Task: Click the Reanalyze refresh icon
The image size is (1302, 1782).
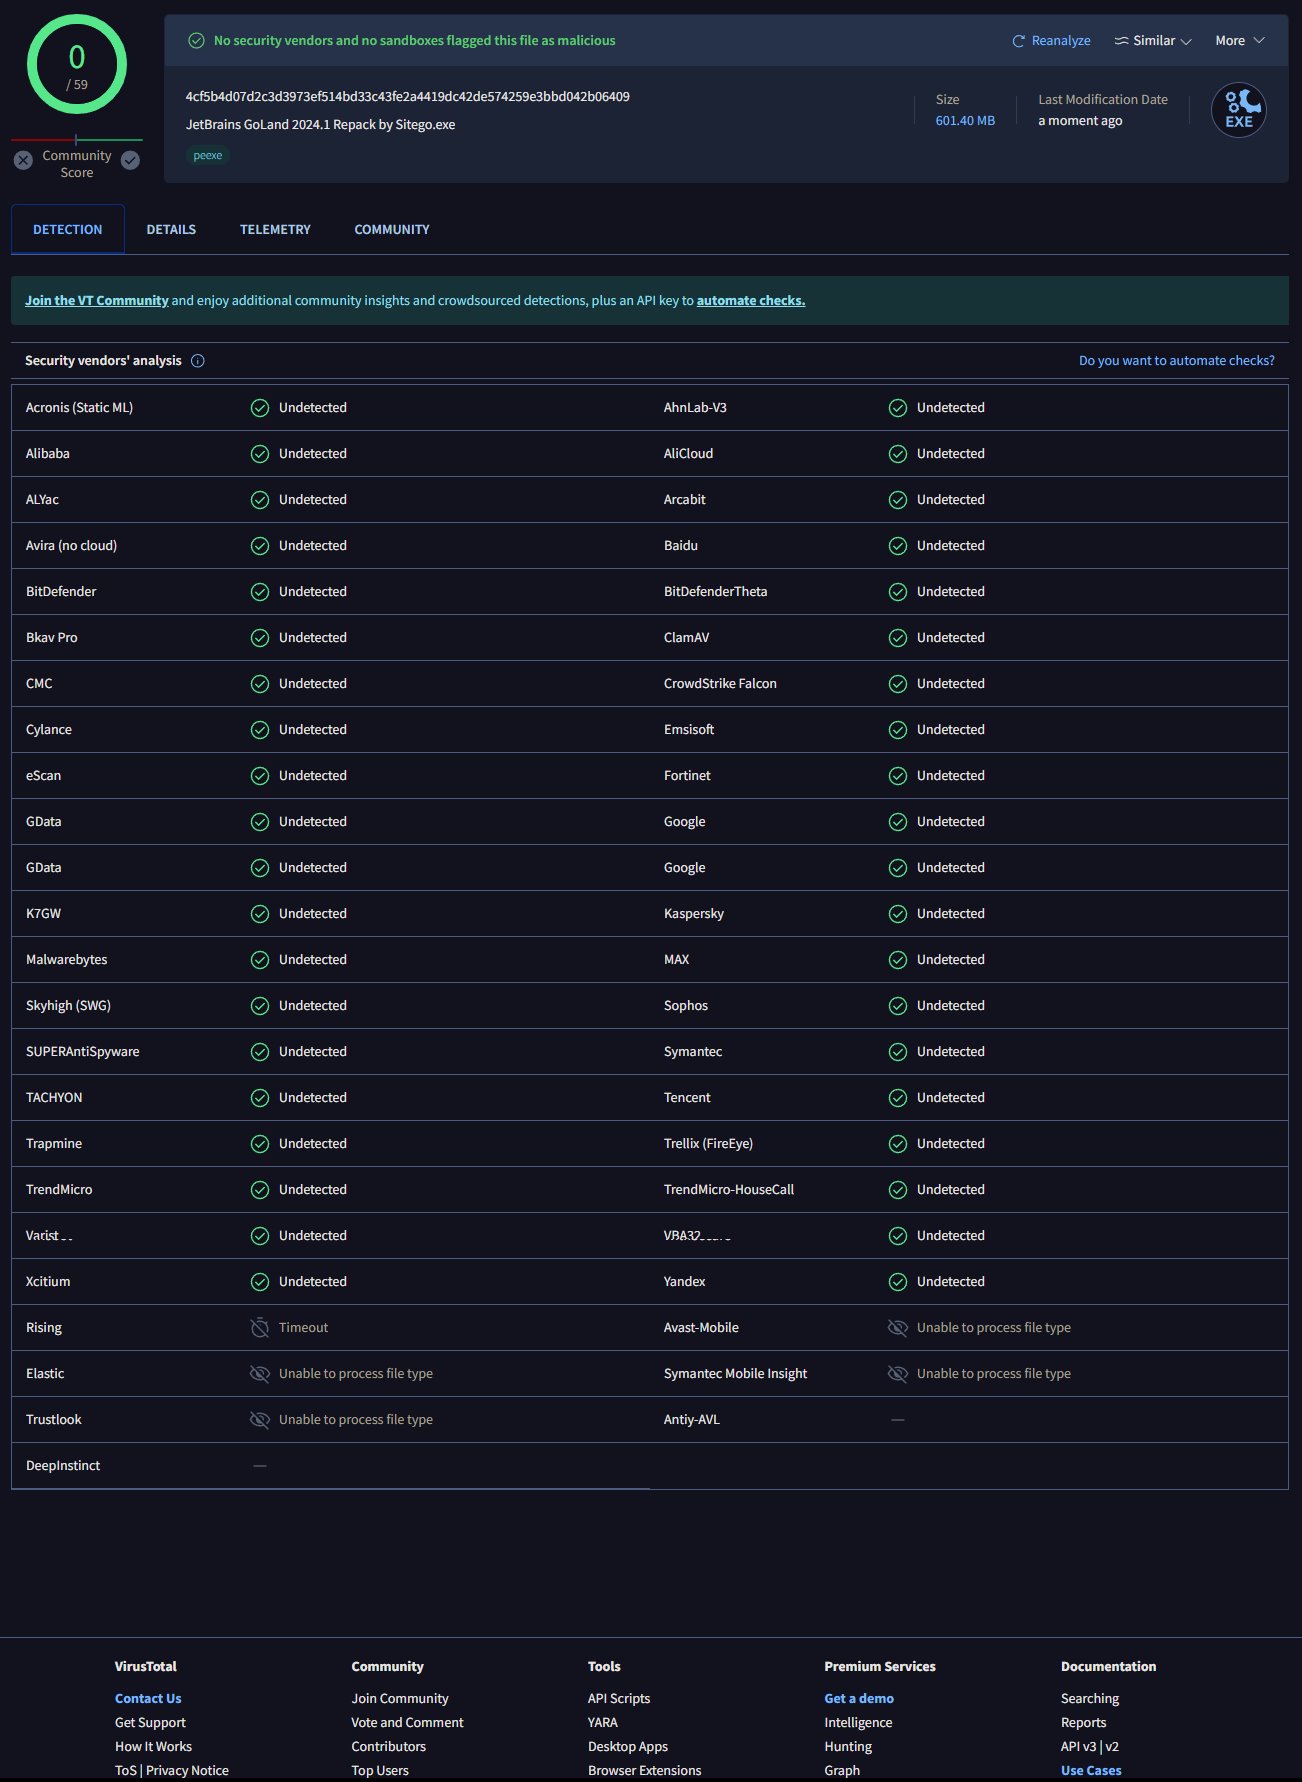Action: (1018, 41)
